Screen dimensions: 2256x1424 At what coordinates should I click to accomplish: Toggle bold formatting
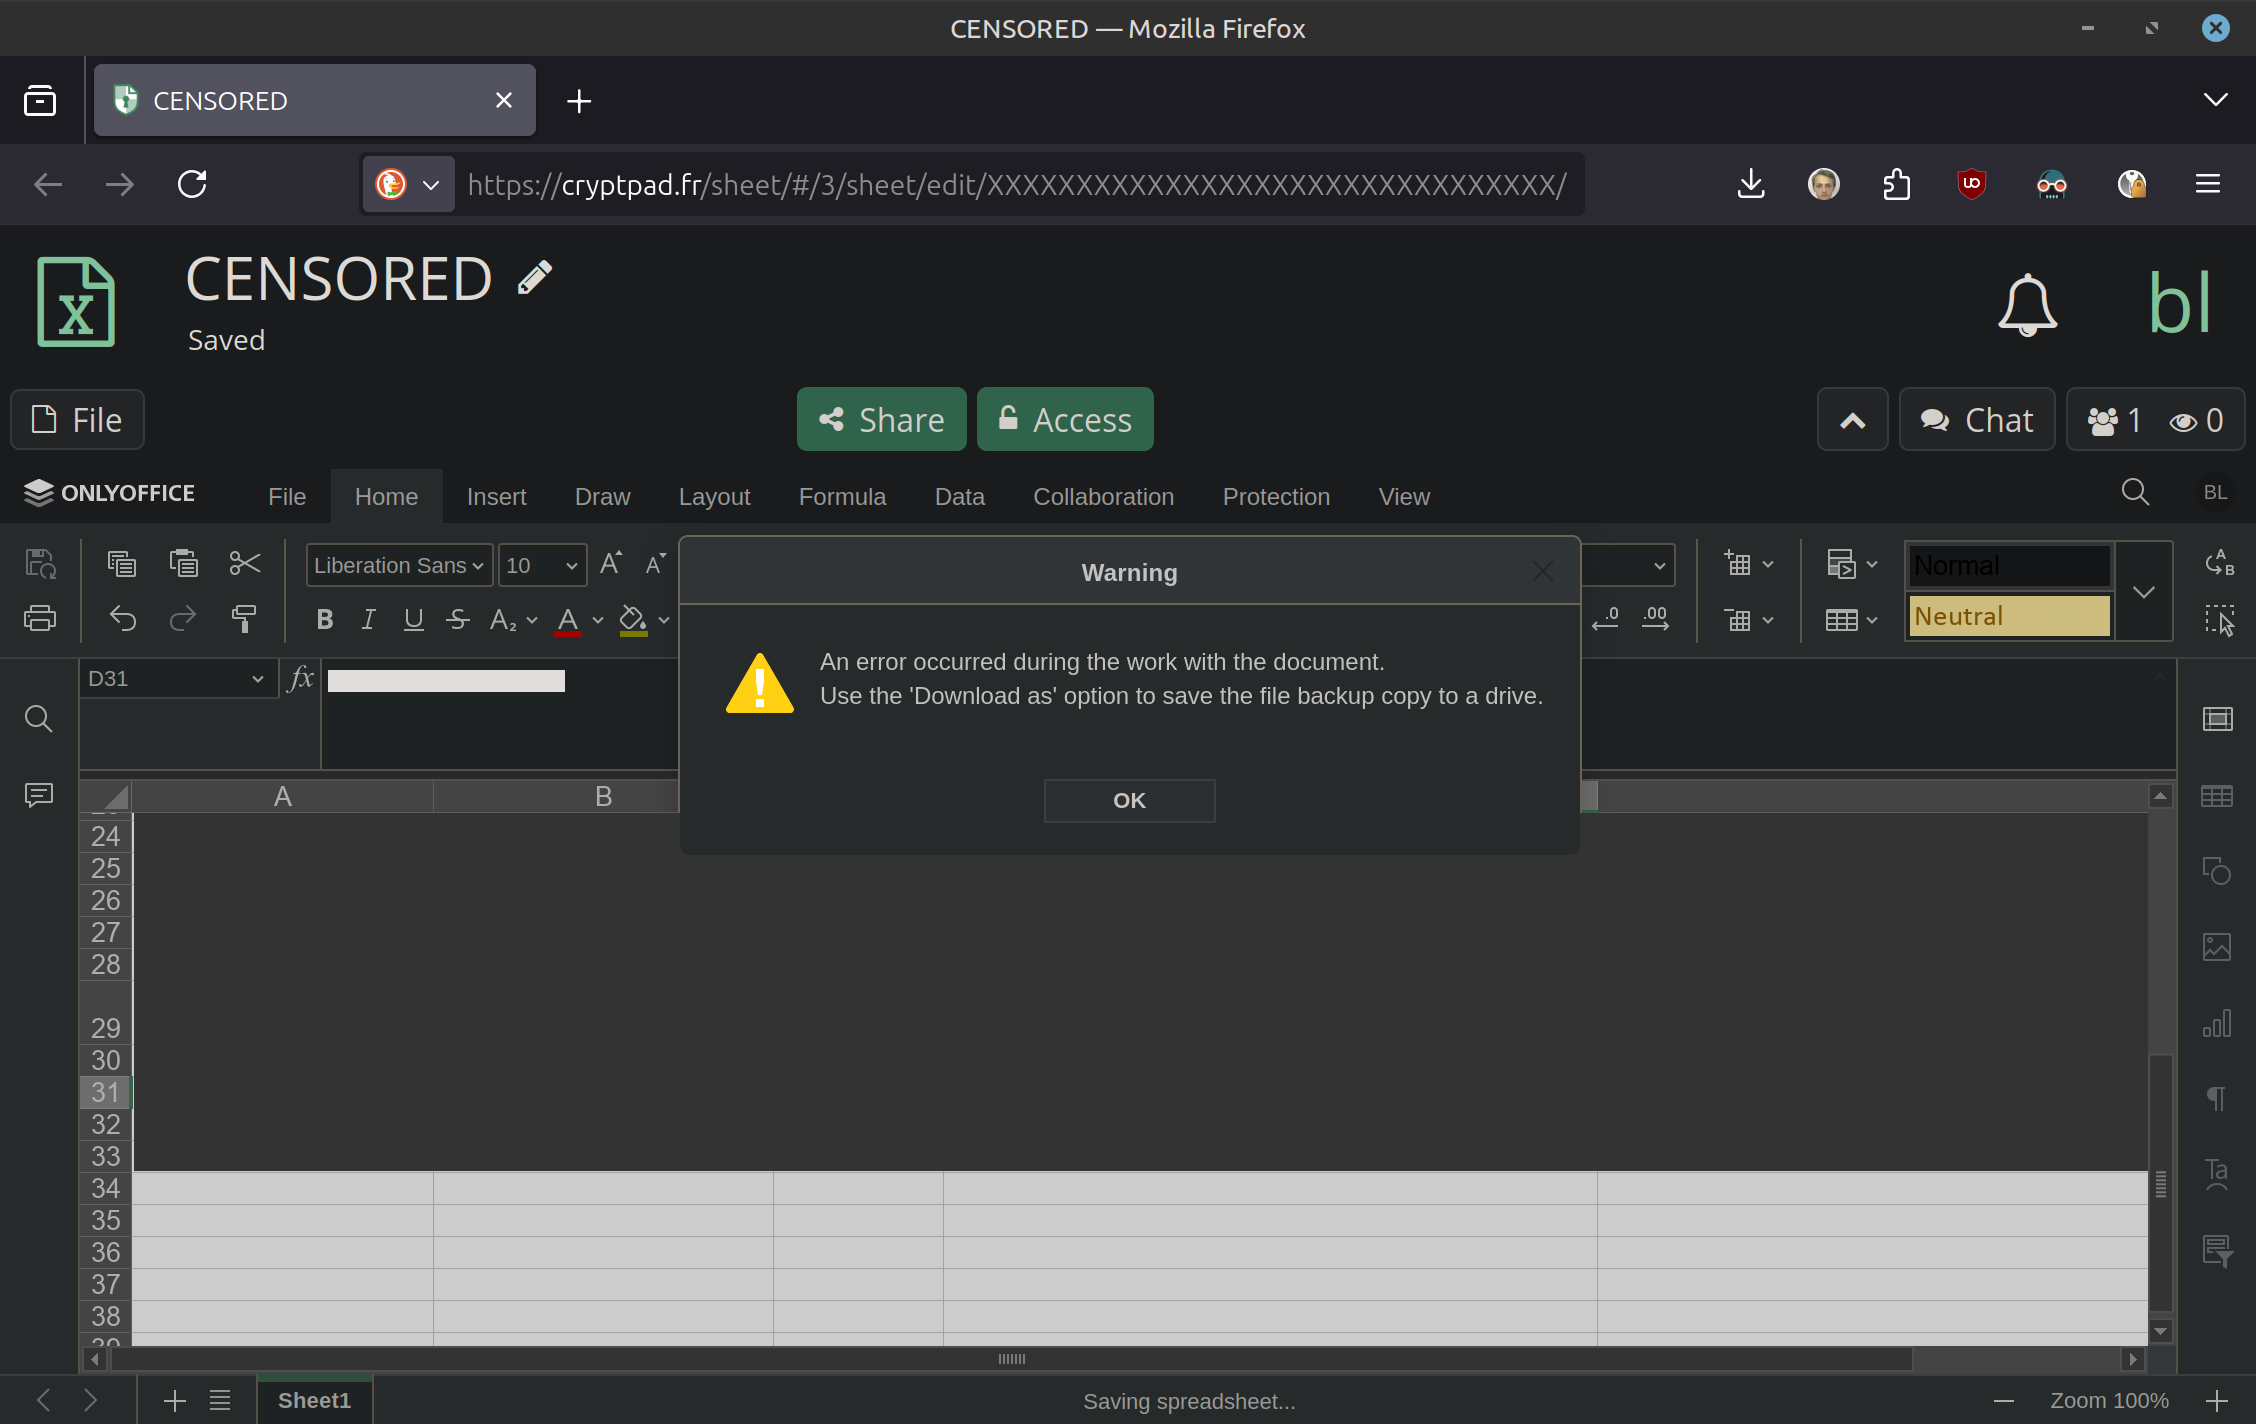click(x=324, y=620)
